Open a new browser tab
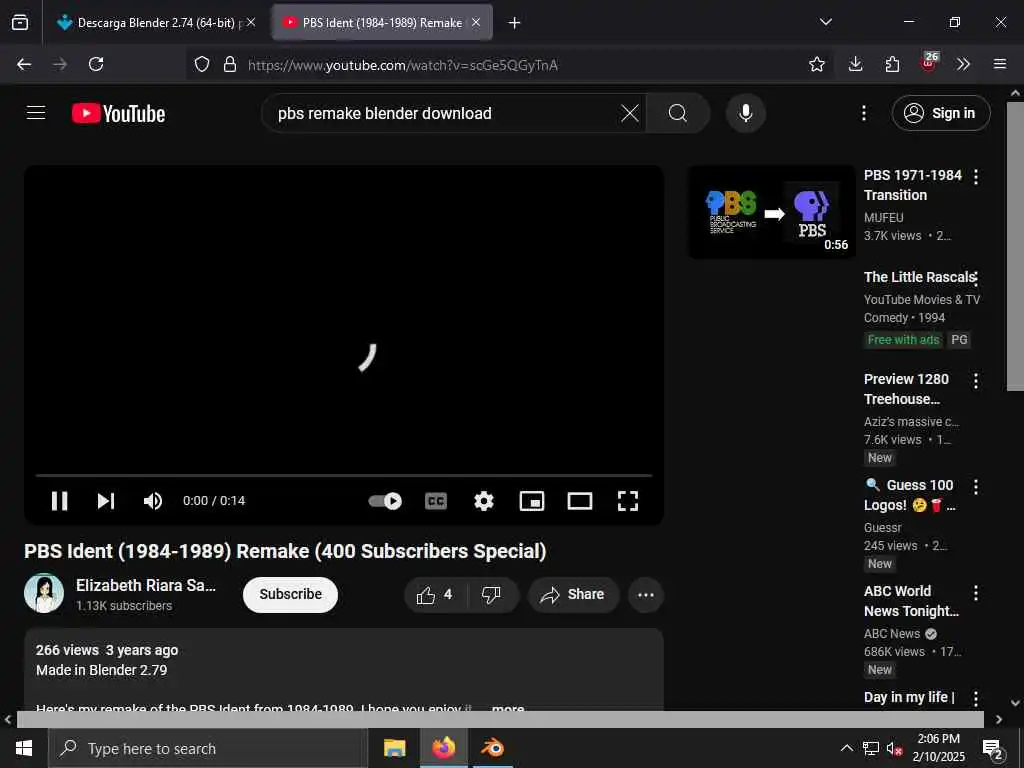Screen dimensions: 1024x768 point(514,23)
